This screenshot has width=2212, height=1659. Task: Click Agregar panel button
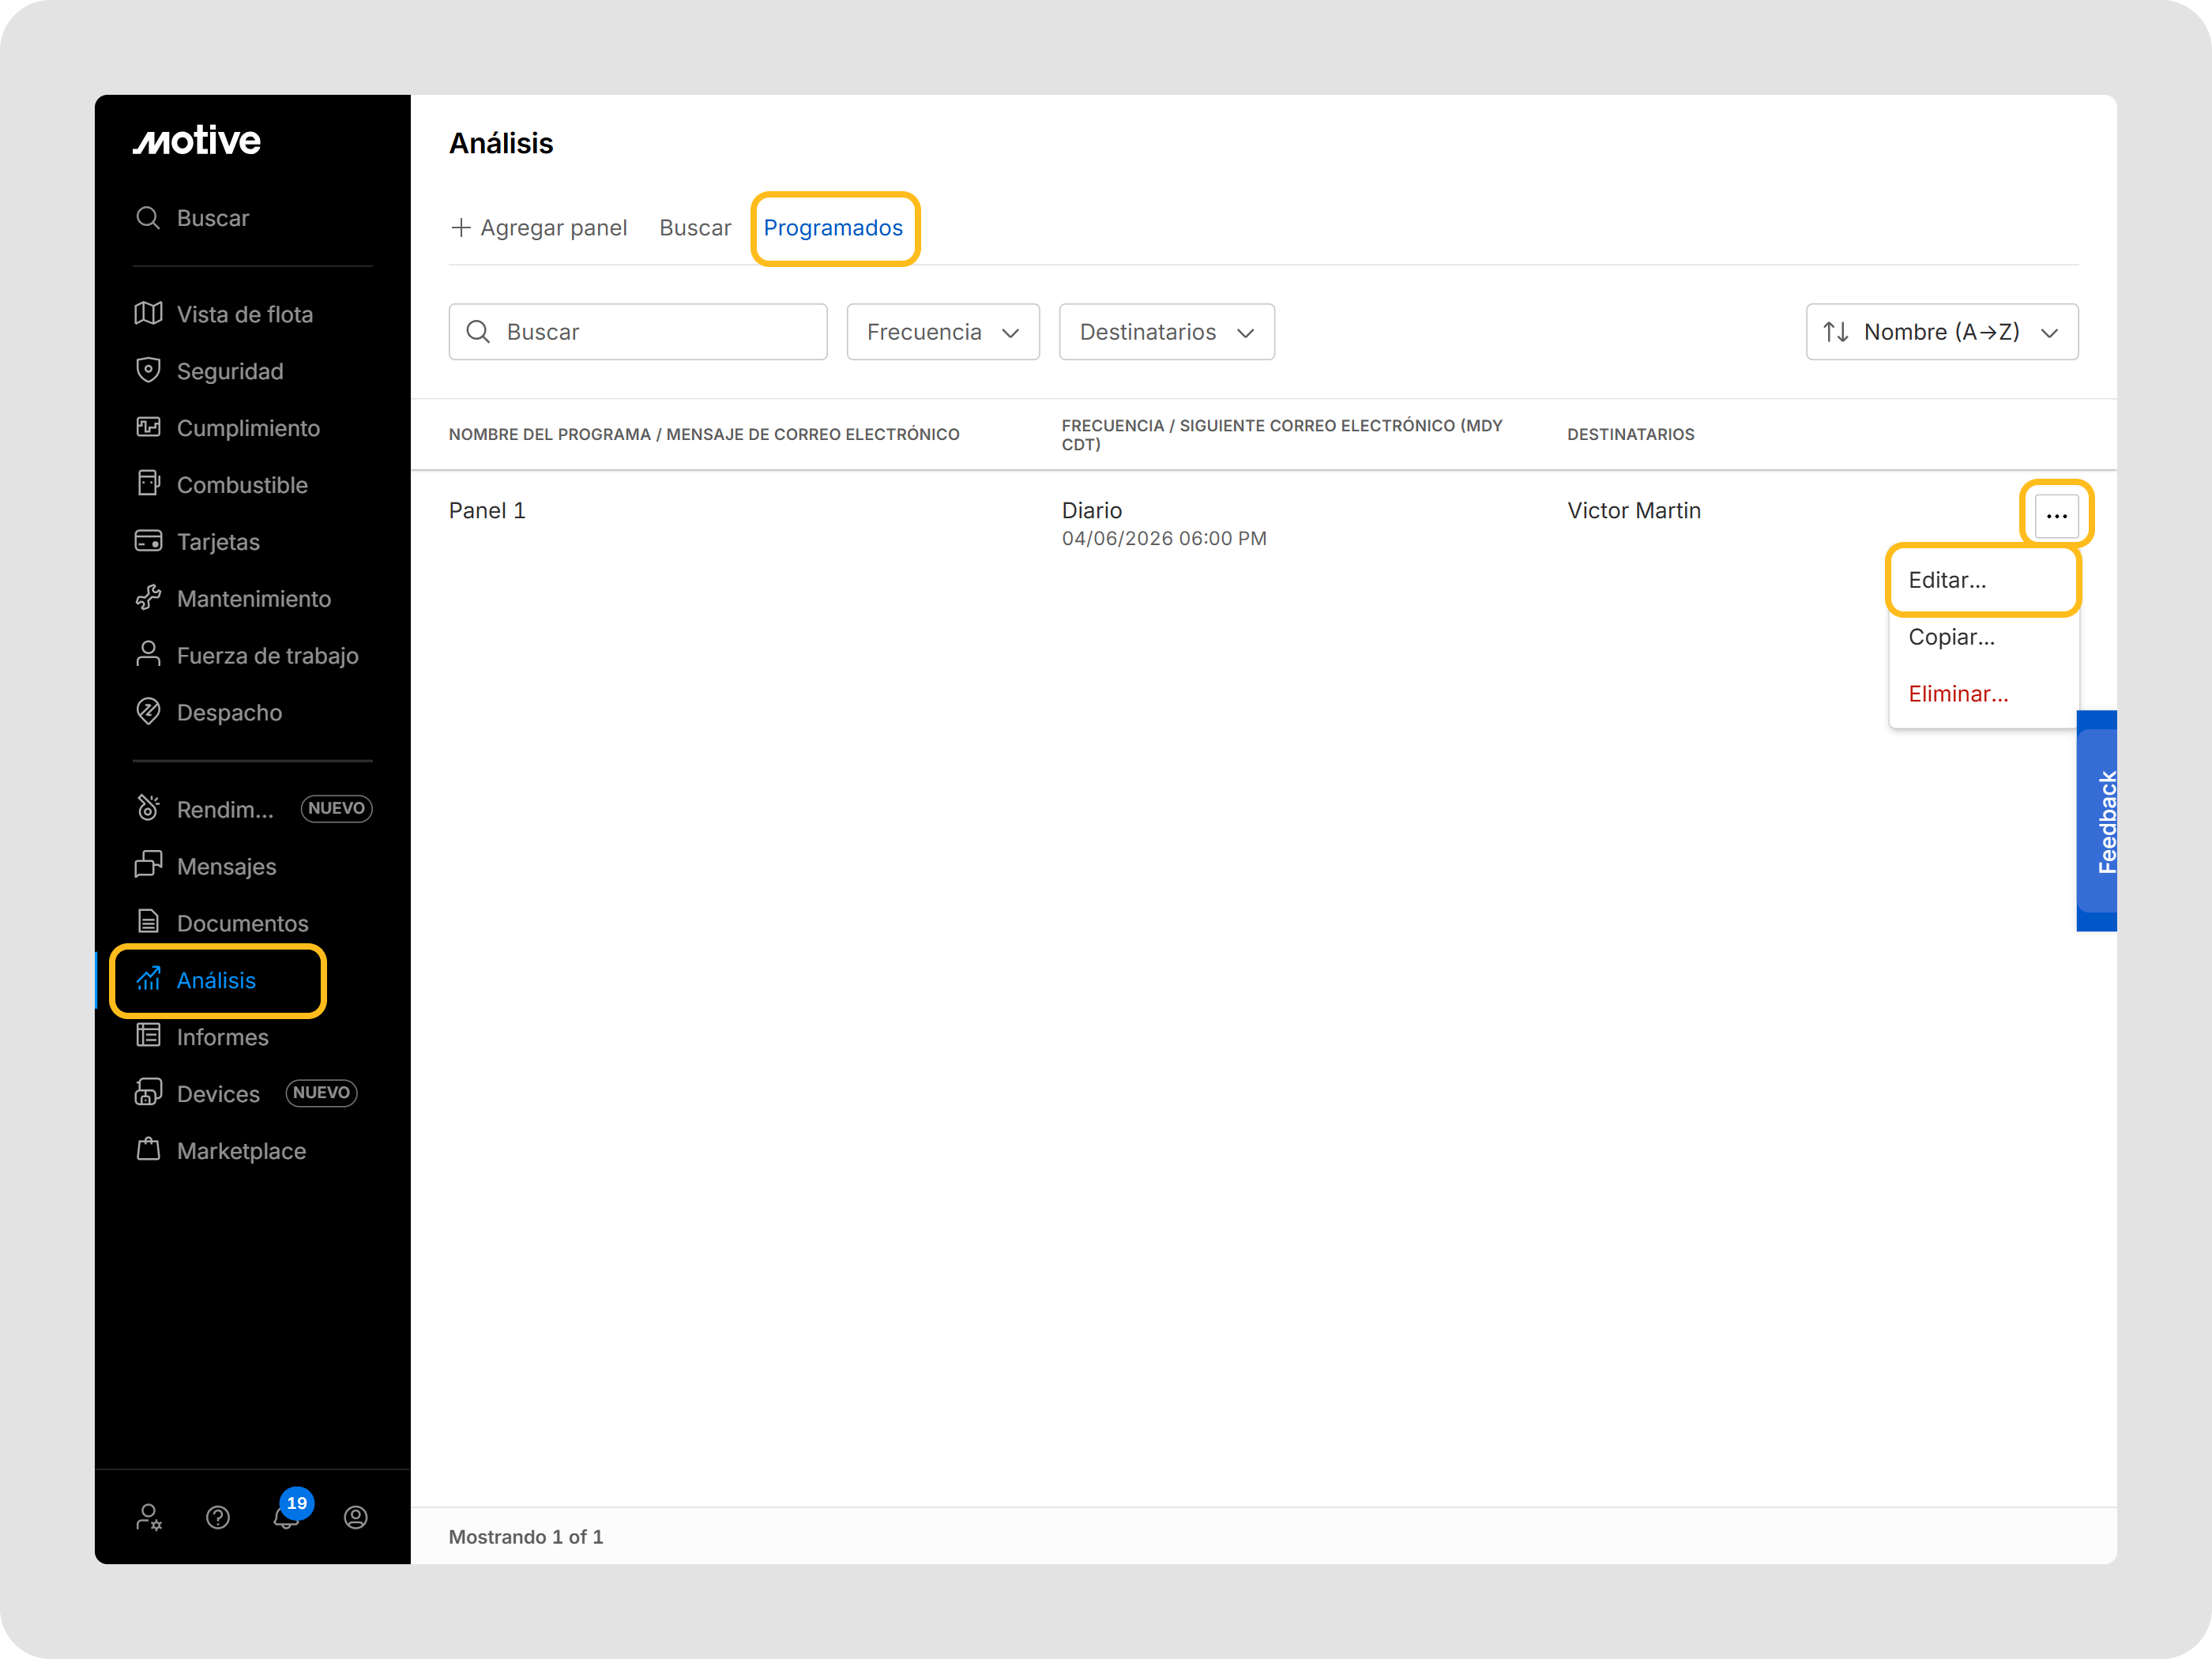pos(540,228)
